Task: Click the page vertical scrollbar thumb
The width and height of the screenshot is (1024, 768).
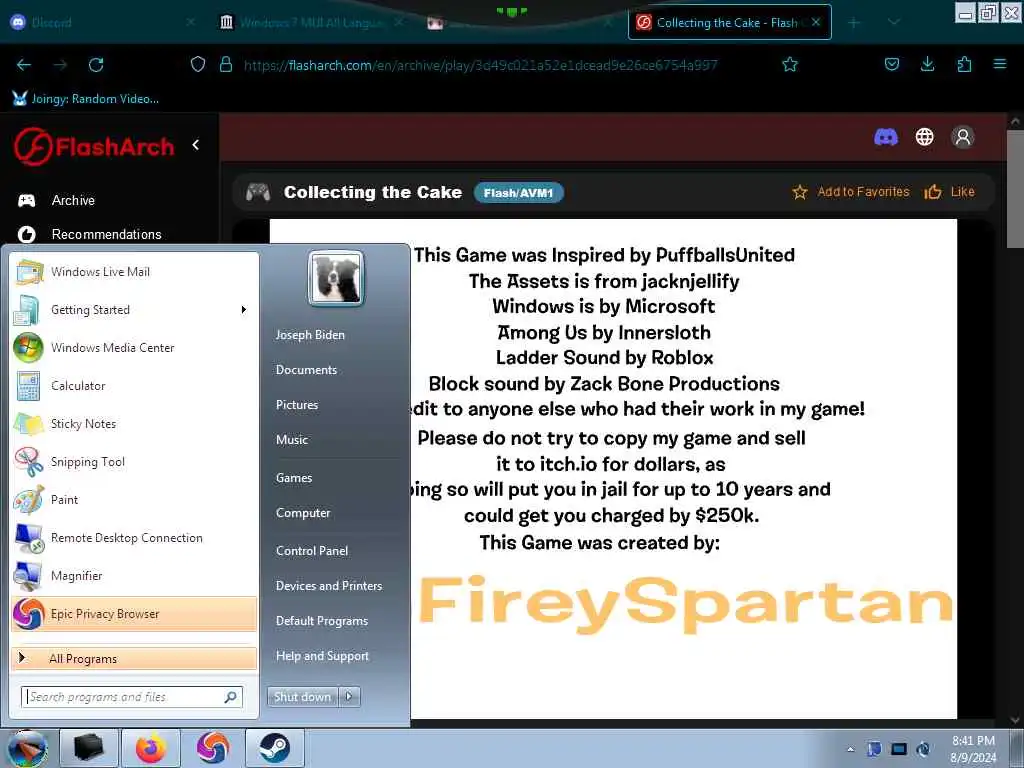Action: (x=1015, y=189)
